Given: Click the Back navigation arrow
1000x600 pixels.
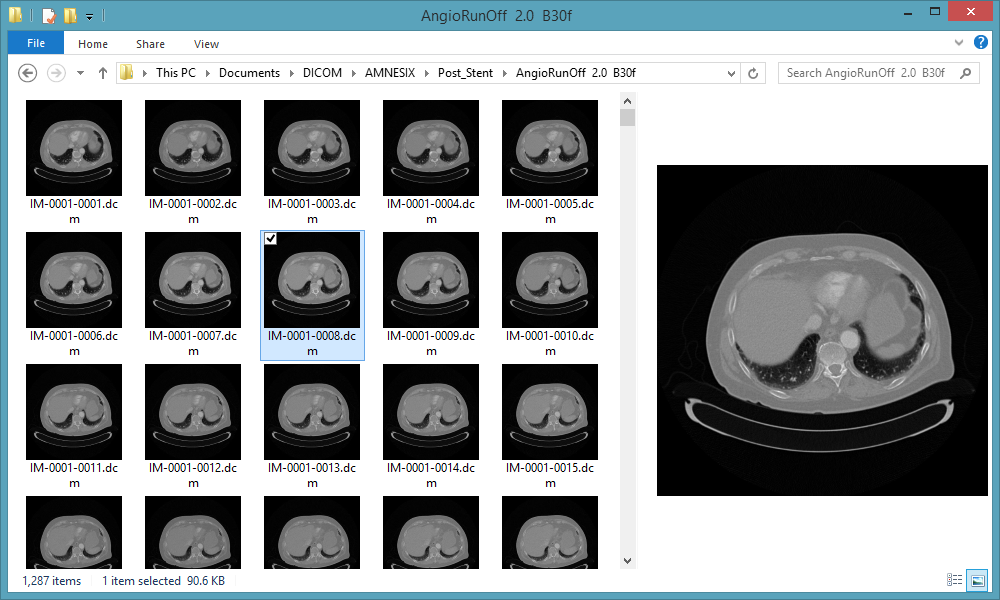Looking at the screenshot, I should coord(28,73).
